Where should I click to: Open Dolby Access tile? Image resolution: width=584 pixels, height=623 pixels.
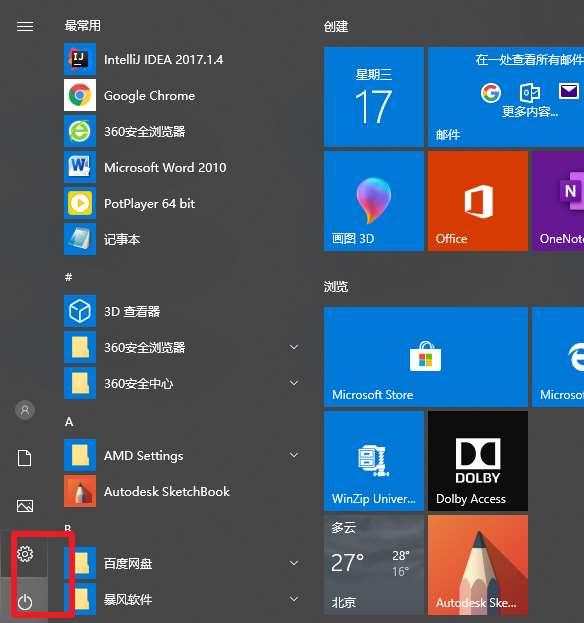tap(478, 461)
